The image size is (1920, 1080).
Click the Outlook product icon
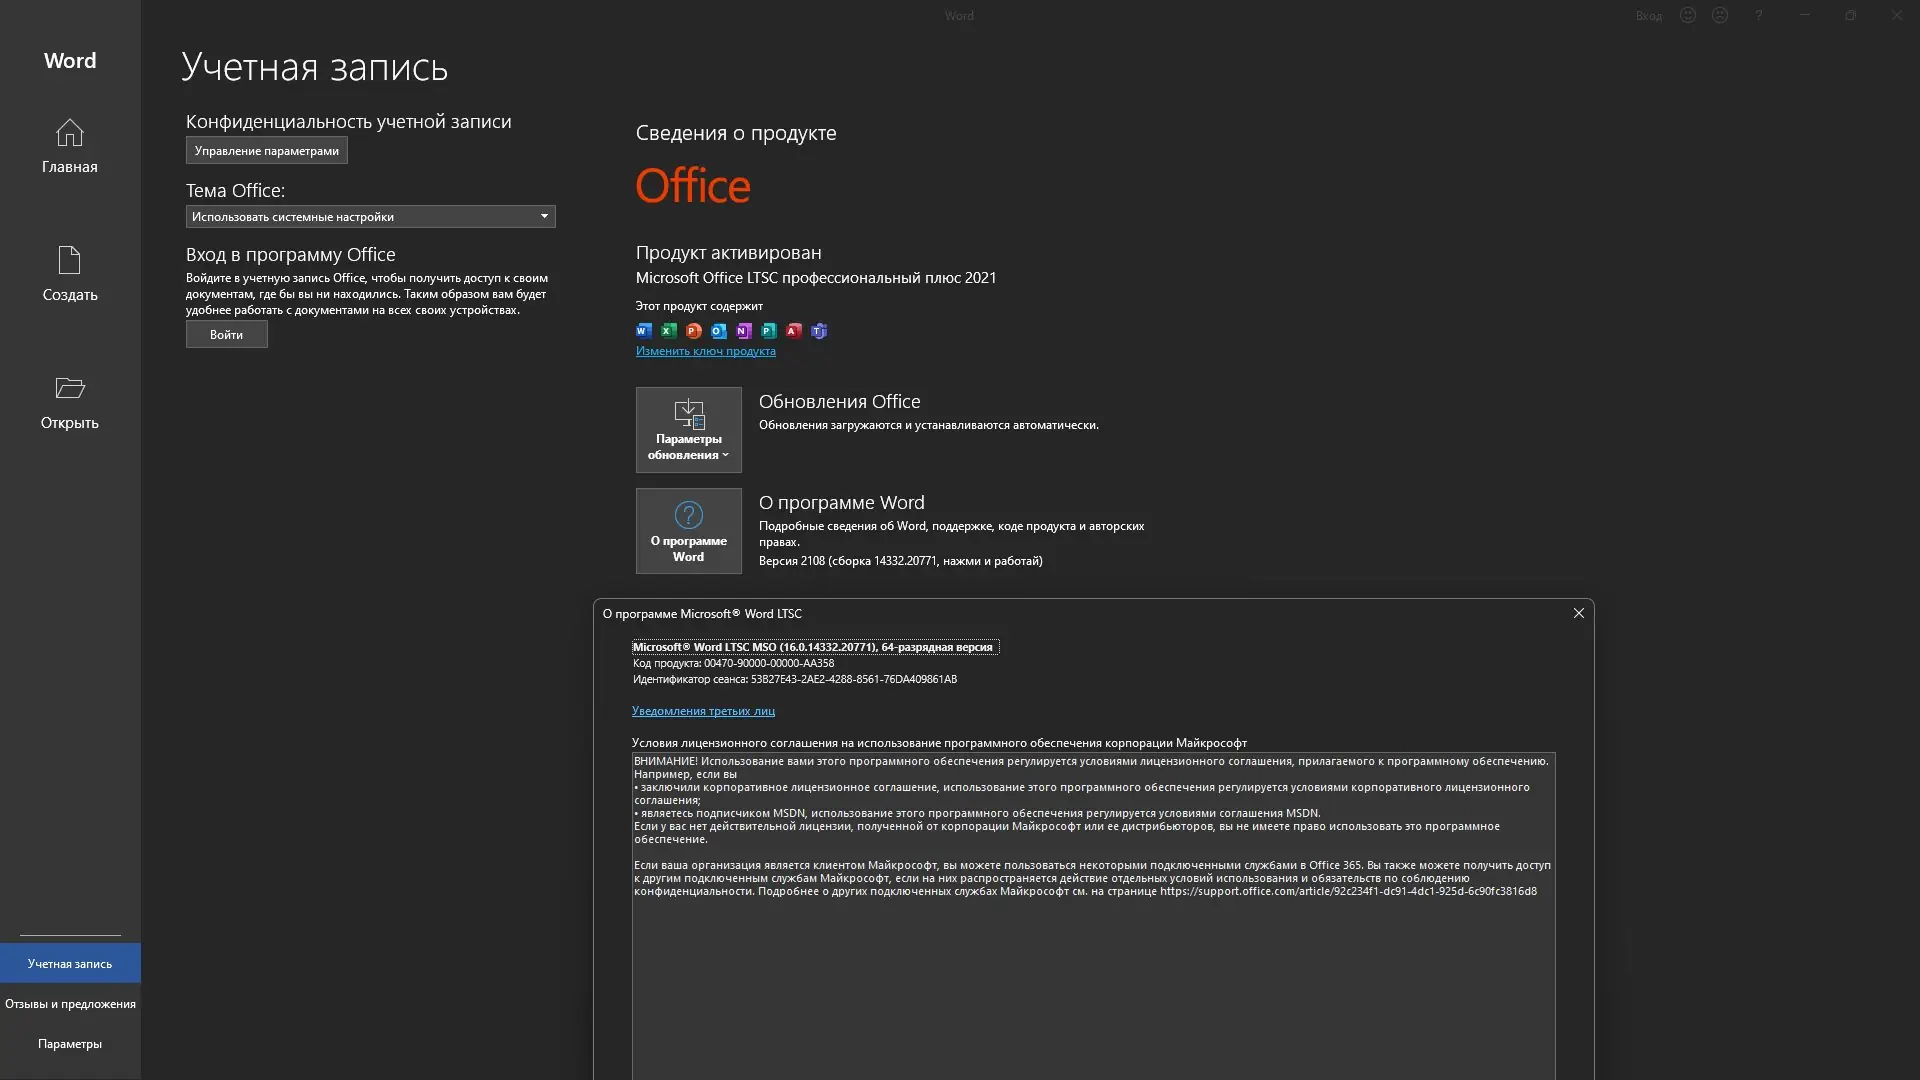pyautogui.click(x=719, y=331)
